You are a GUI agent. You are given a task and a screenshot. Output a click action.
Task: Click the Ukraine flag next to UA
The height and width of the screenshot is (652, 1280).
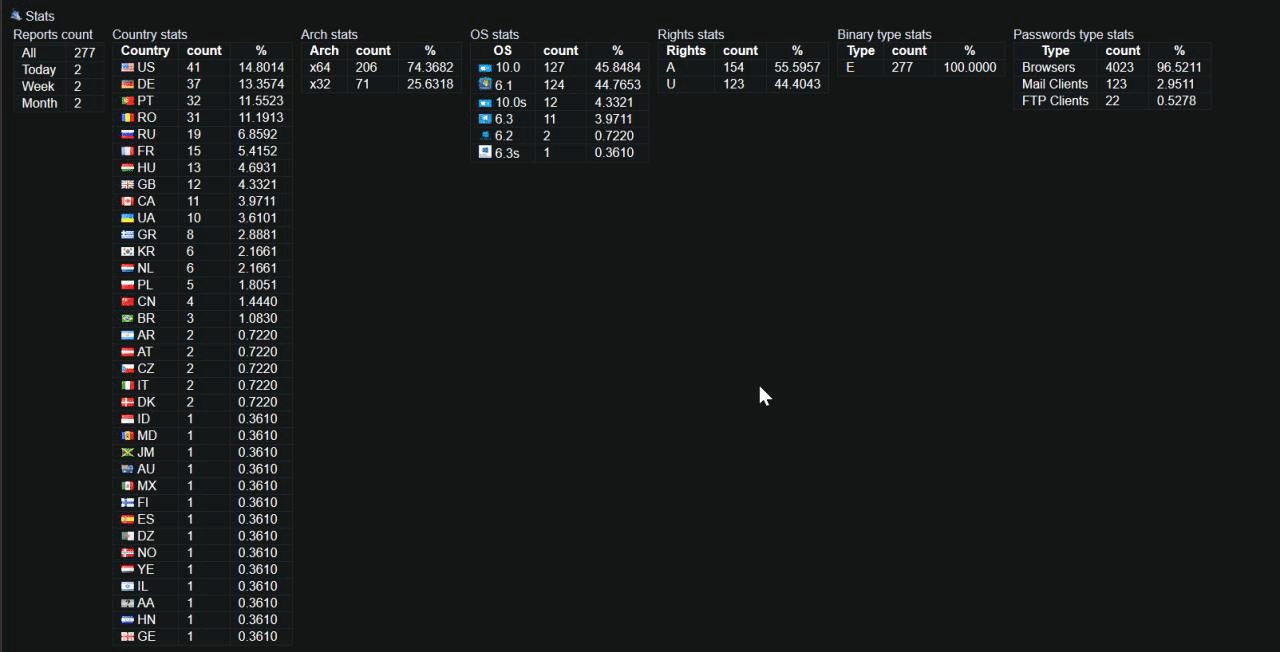coord(127,218)
